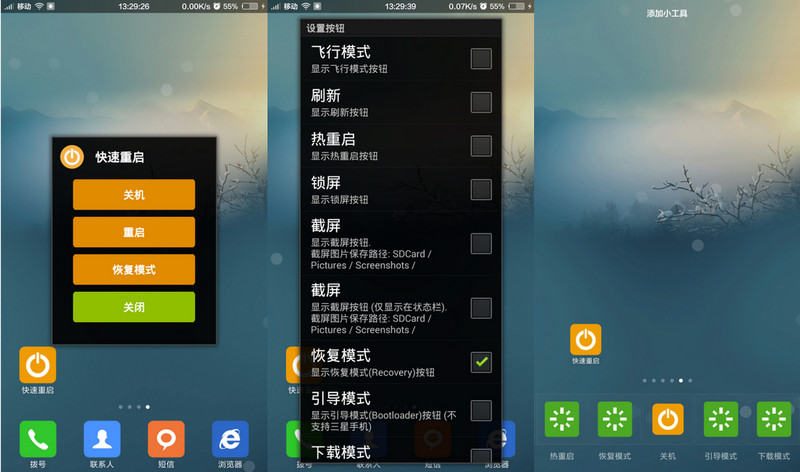Tap the 快速重启 popup title text
This screenshot has height=472, width=800.
tap(119, 157)
